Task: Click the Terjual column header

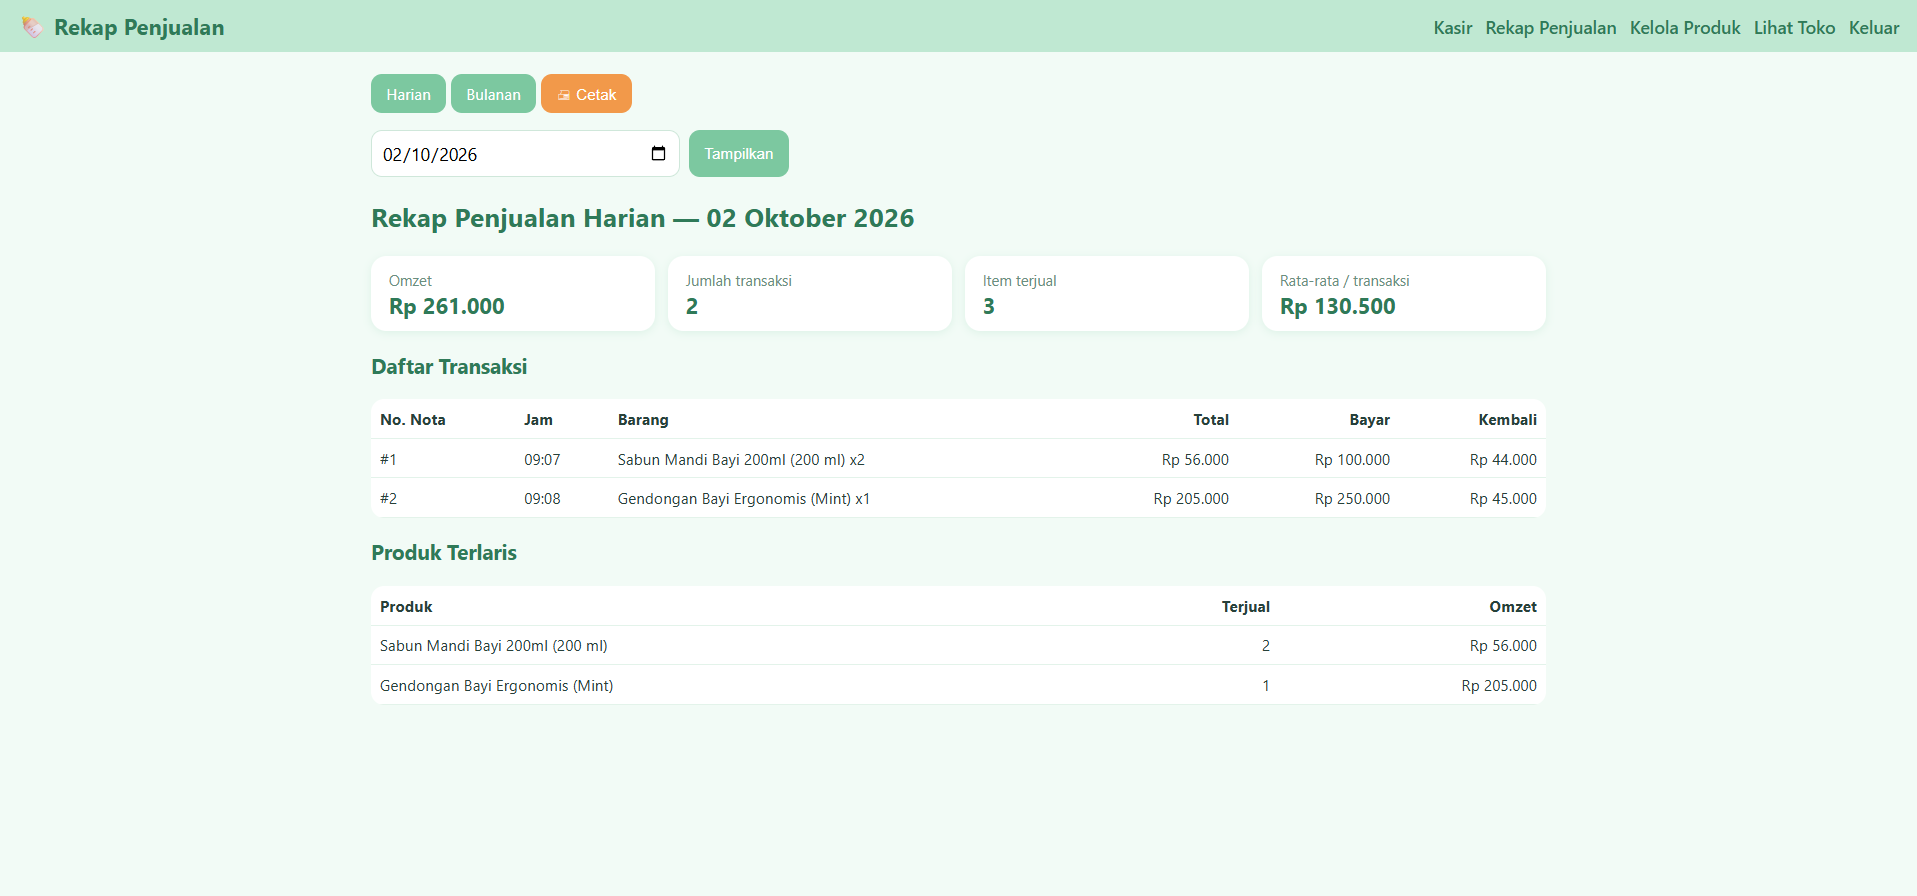Action: click(1246, 607)
